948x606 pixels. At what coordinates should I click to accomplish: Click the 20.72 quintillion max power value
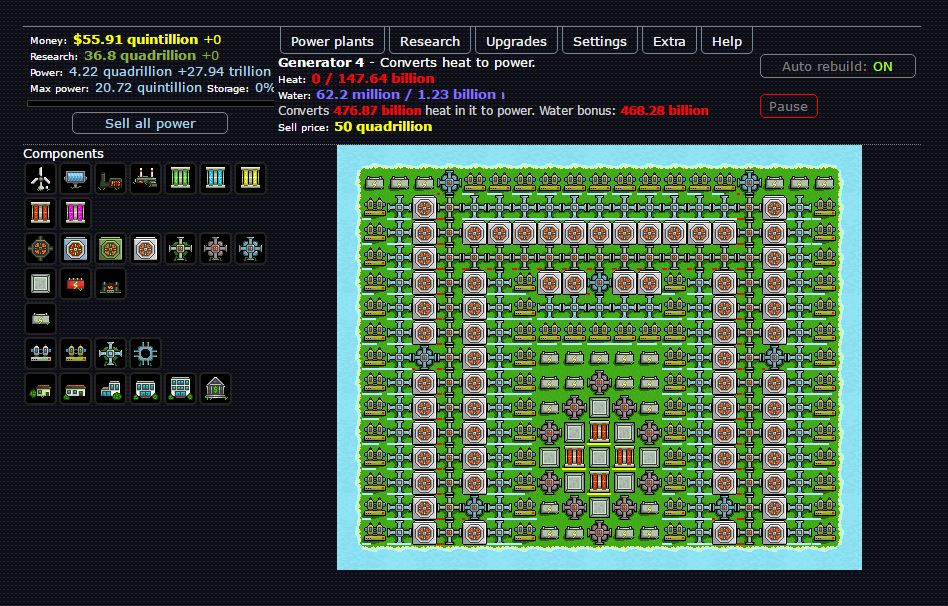[x=148, y=88]
